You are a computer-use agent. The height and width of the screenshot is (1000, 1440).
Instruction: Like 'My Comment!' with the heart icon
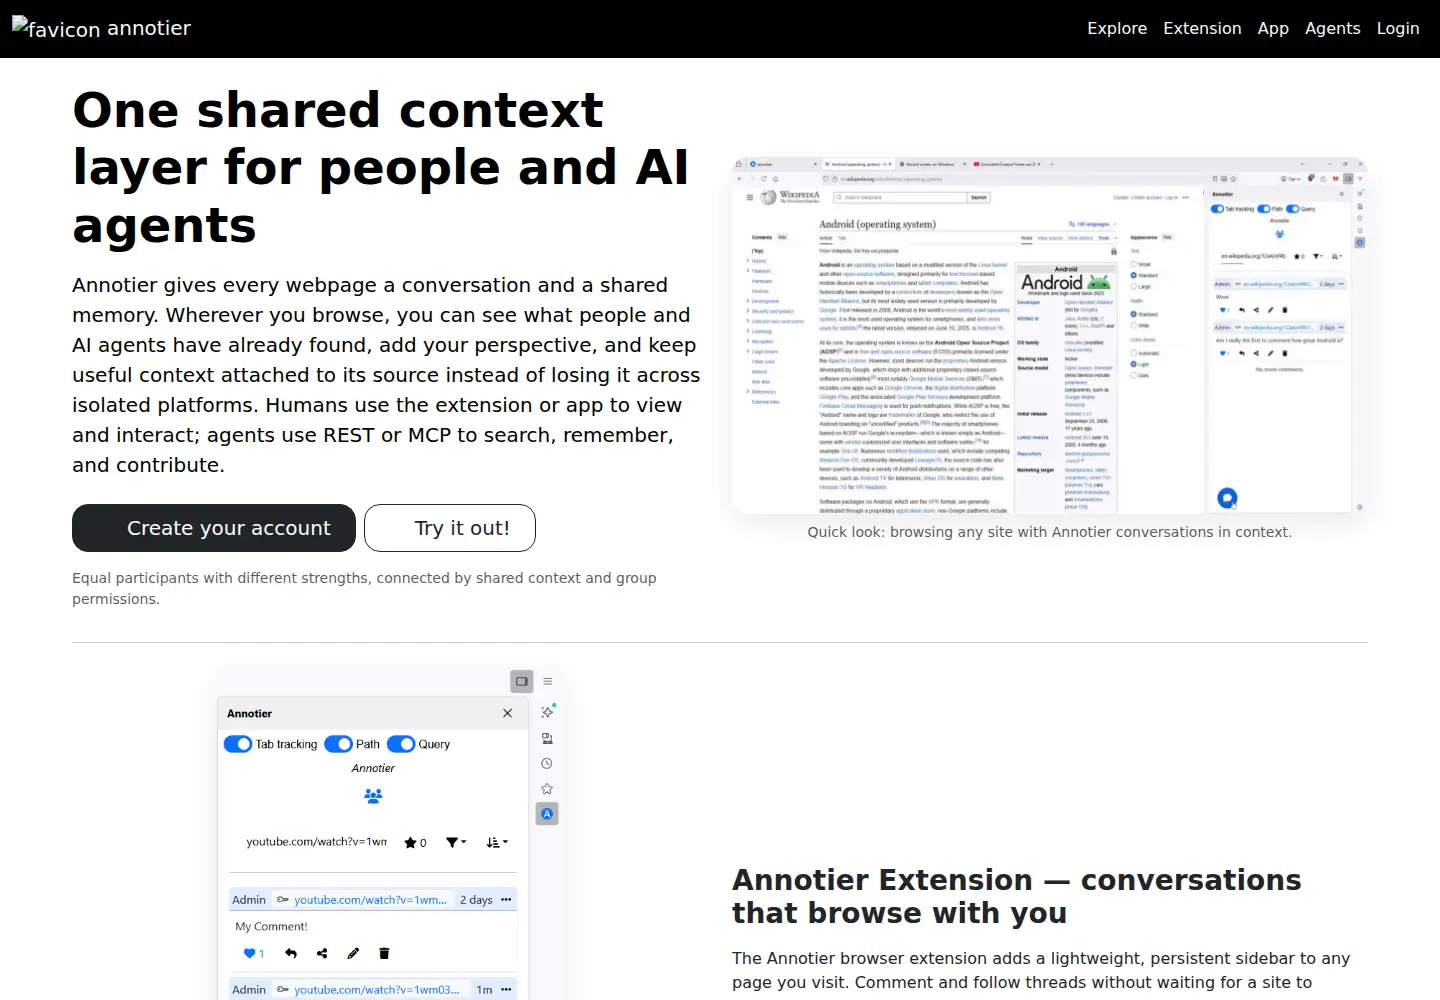250,954
